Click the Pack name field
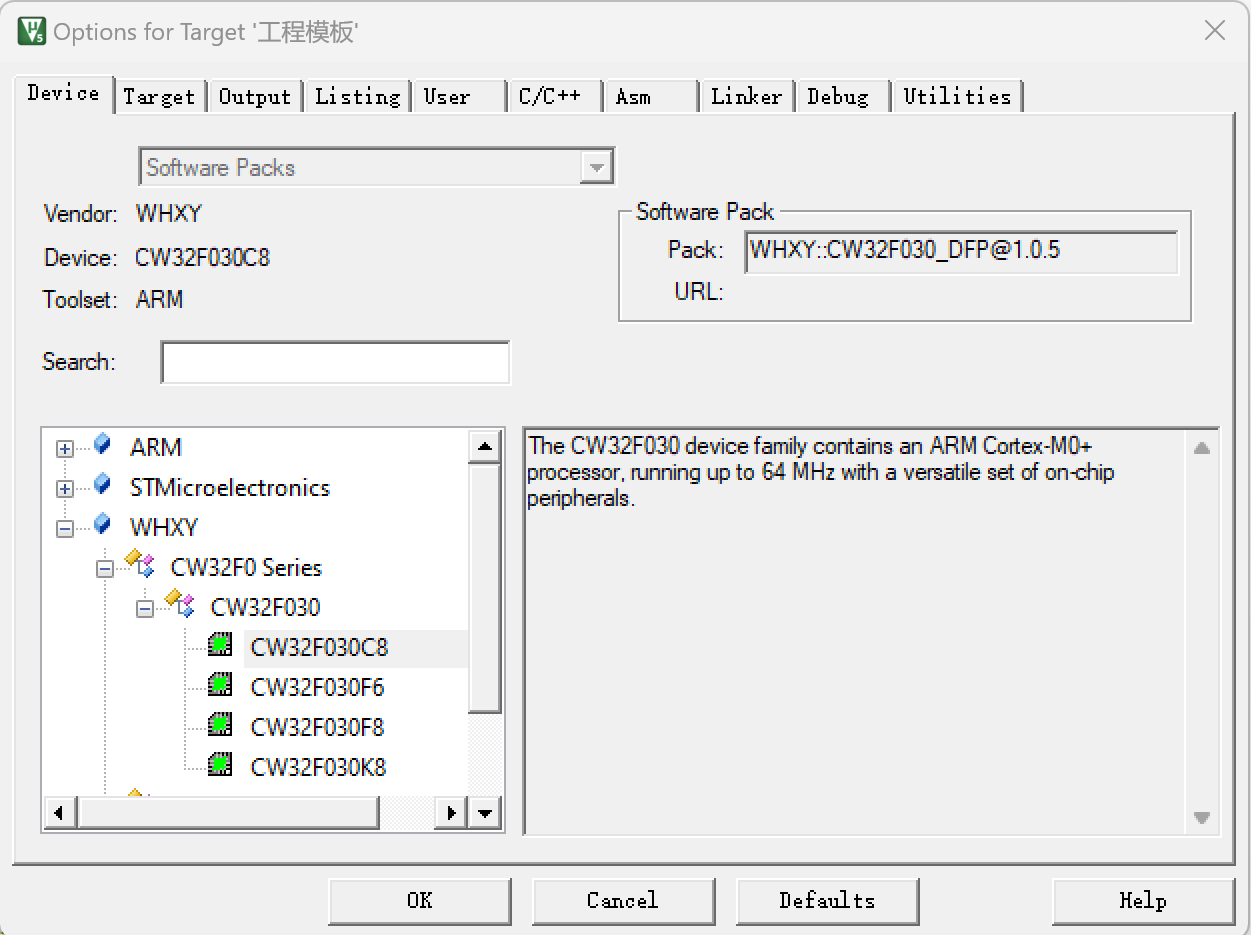This screenshot has width=1251, height=935. point(961,252)
